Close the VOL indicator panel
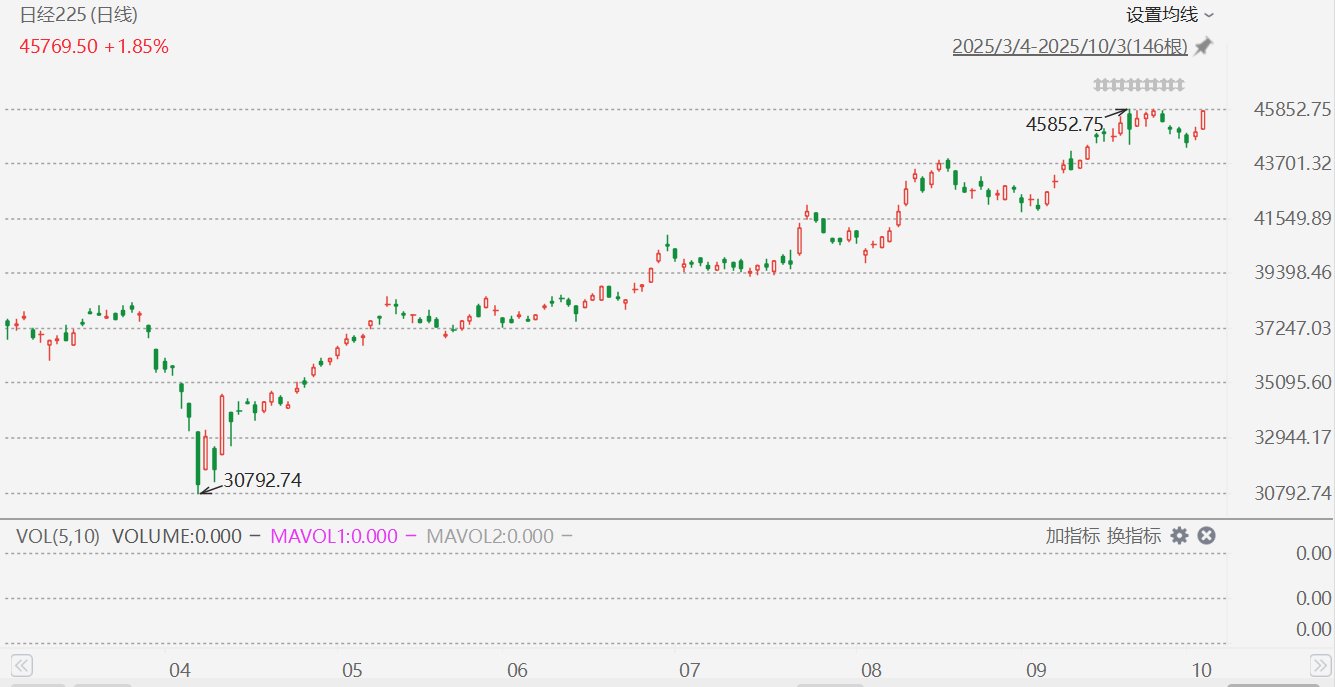Image resolution: width=1335 pixels, height=687 pixels. pos(1207,536)
